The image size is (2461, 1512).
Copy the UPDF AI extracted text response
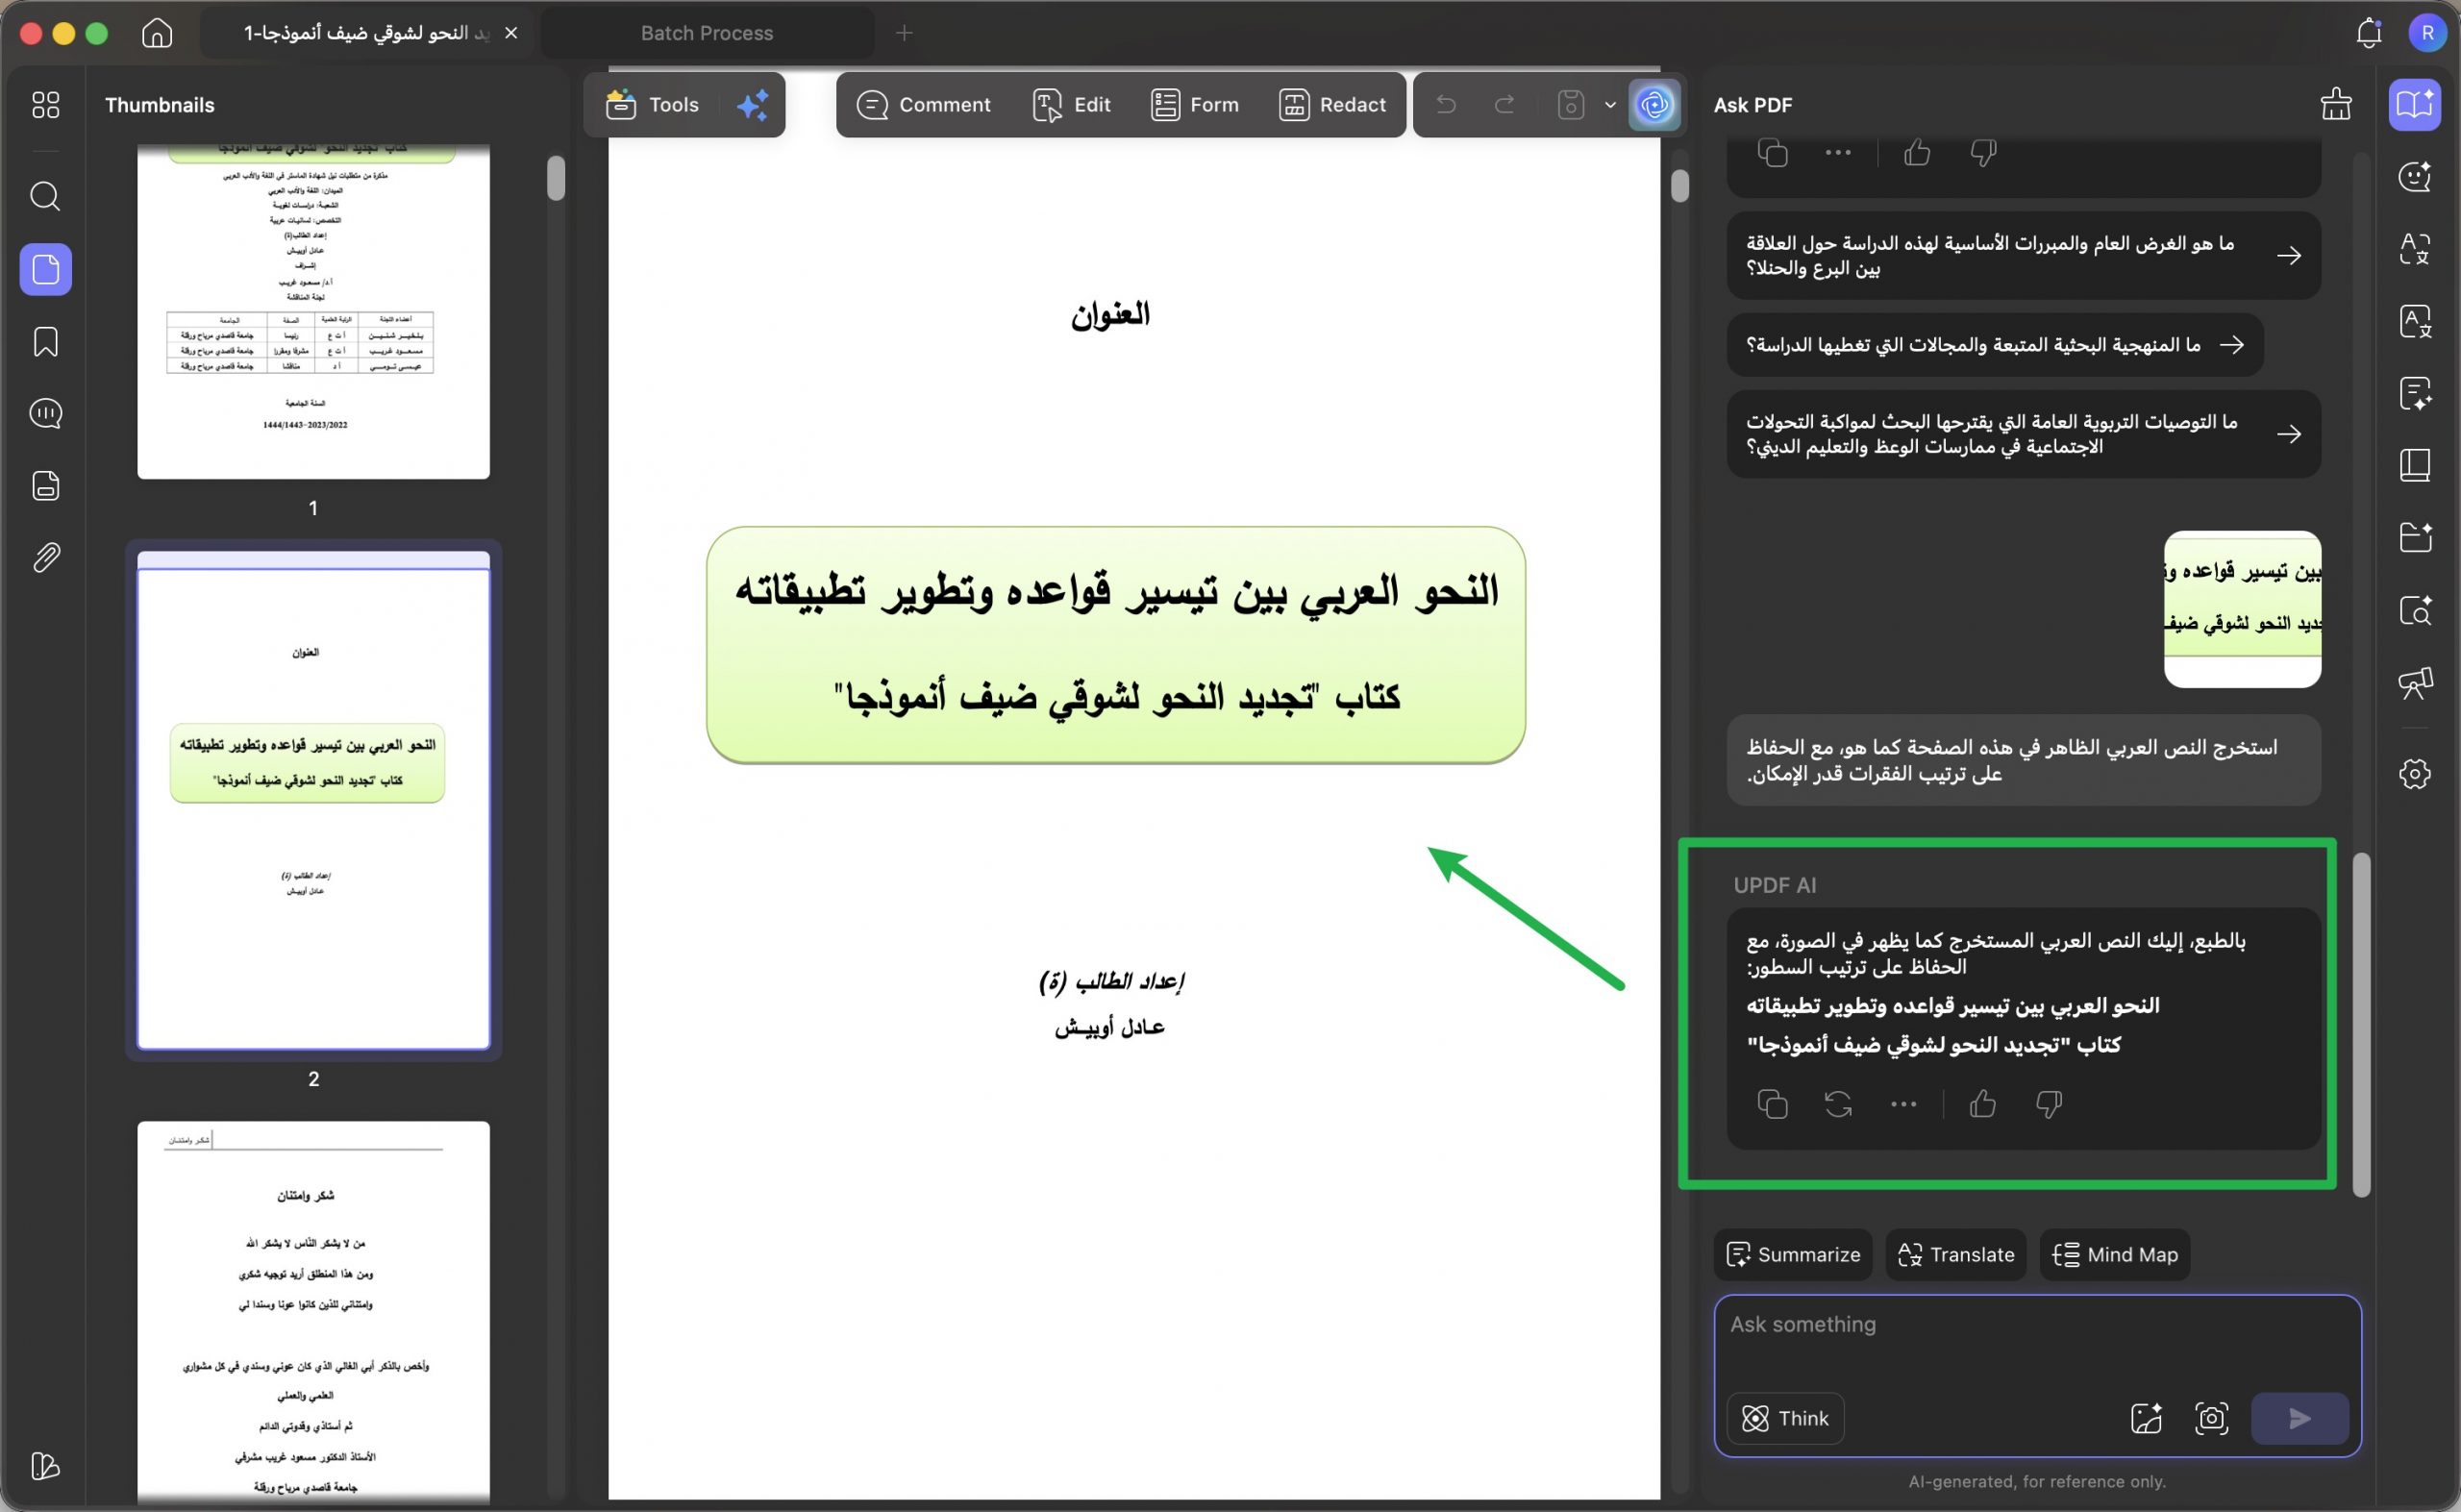1772,1104
